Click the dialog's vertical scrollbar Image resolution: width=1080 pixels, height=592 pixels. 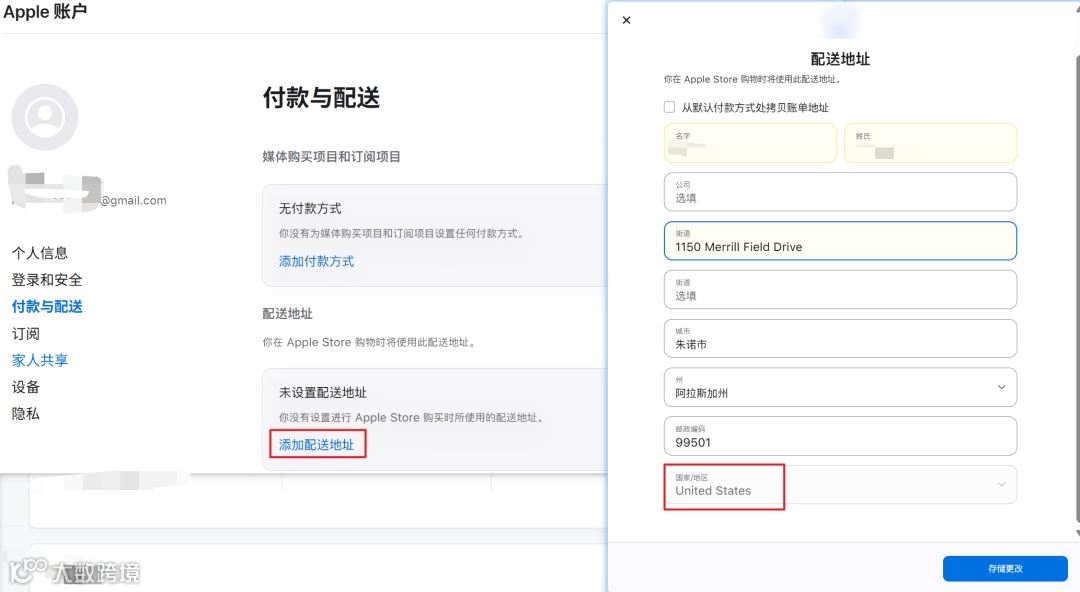pyautogui.click(x=1077, y=289)
